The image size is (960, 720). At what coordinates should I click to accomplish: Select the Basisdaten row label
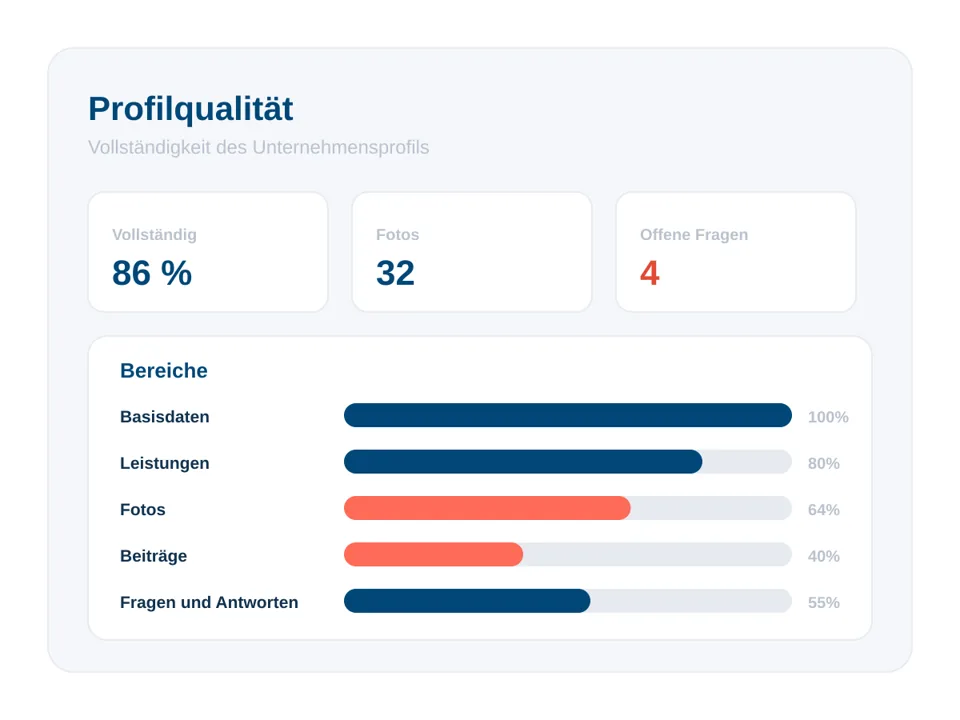[x=165, y=417]
